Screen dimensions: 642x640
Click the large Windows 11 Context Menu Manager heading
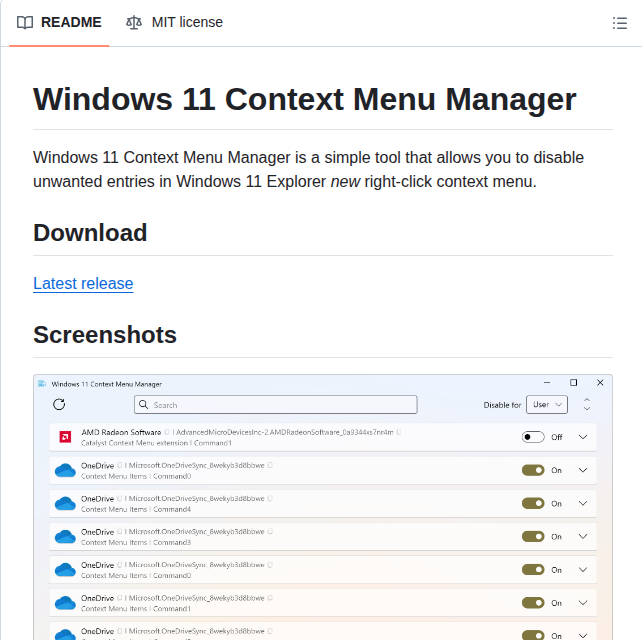click(305, 99)
